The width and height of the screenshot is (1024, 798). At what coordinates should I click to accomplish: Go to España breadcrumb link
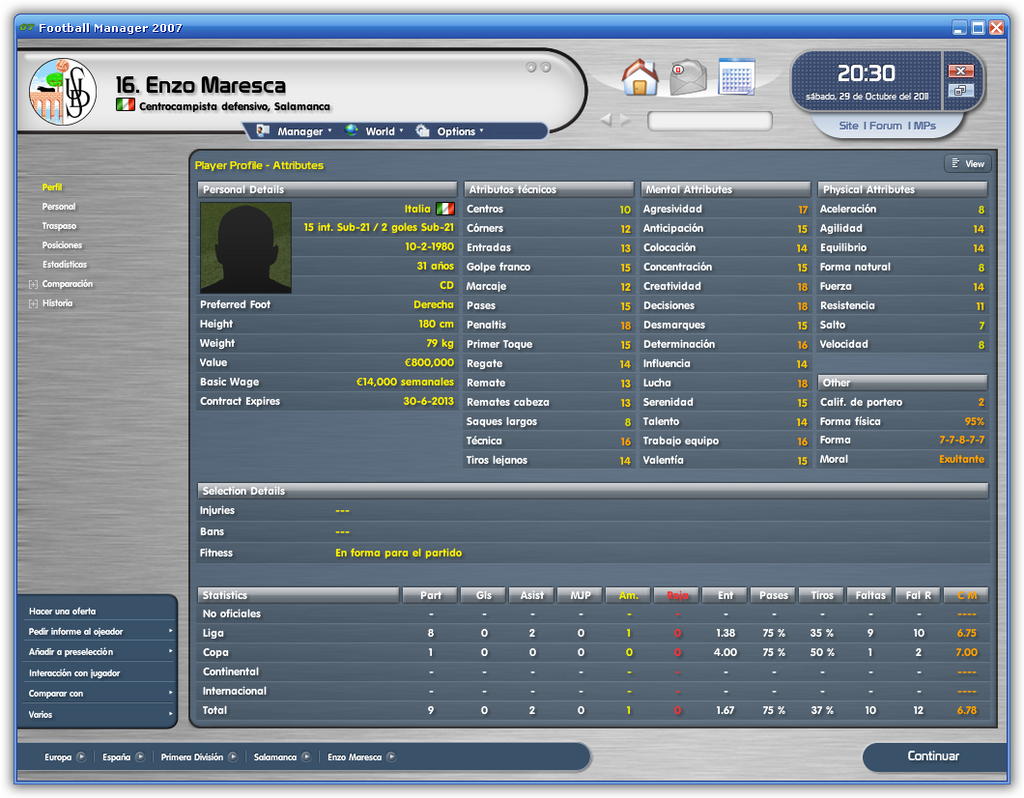point(116,757)
